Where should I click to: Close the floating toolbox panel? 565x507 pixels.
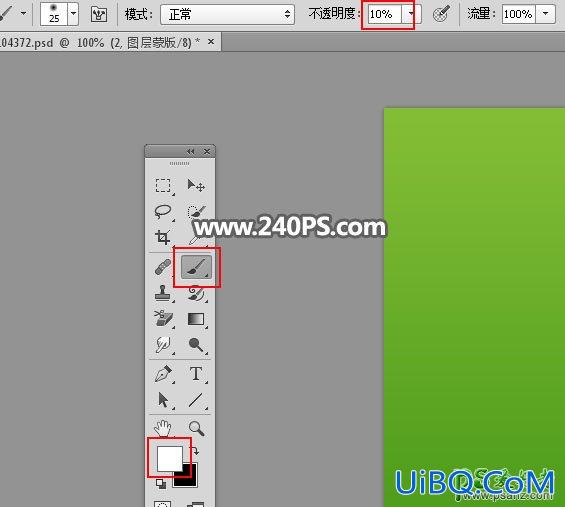207,151
